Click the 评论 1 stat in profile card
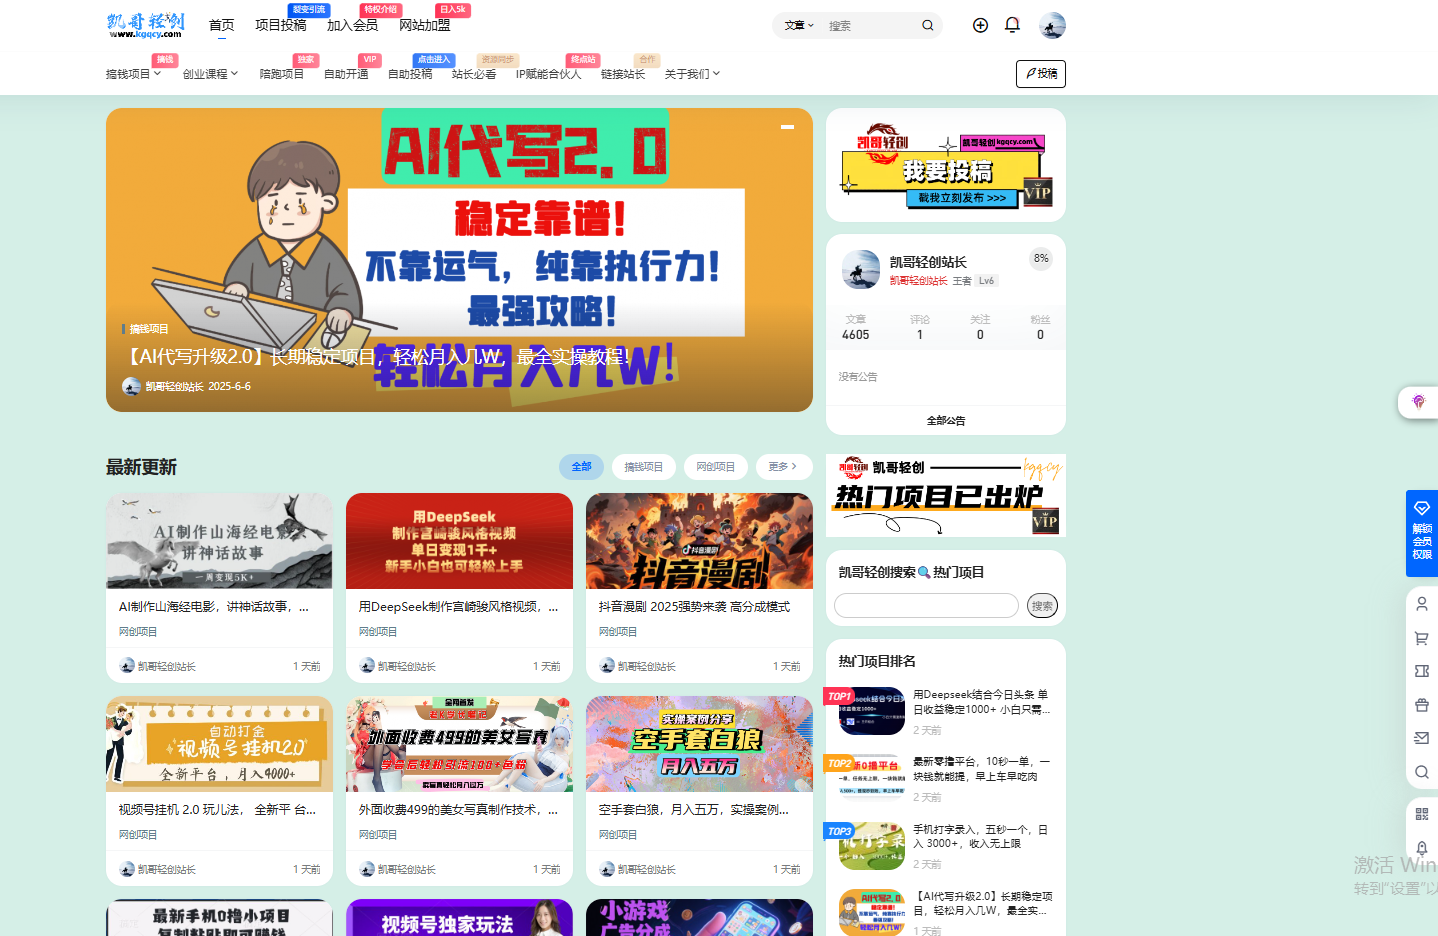Viewport: 1438px width, 936px height. click(920, 327)
